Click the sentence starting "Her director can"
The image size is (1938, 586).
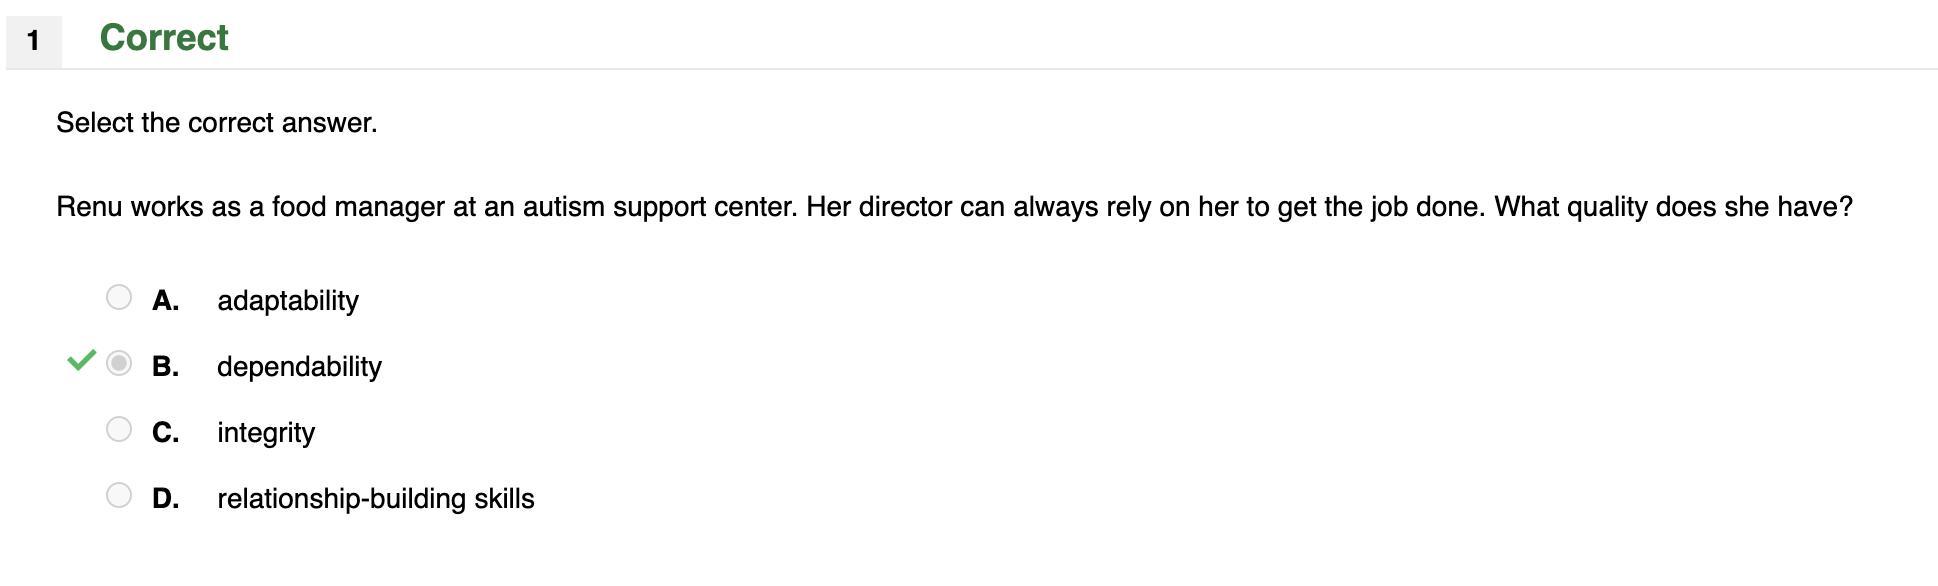[1146, 207]
